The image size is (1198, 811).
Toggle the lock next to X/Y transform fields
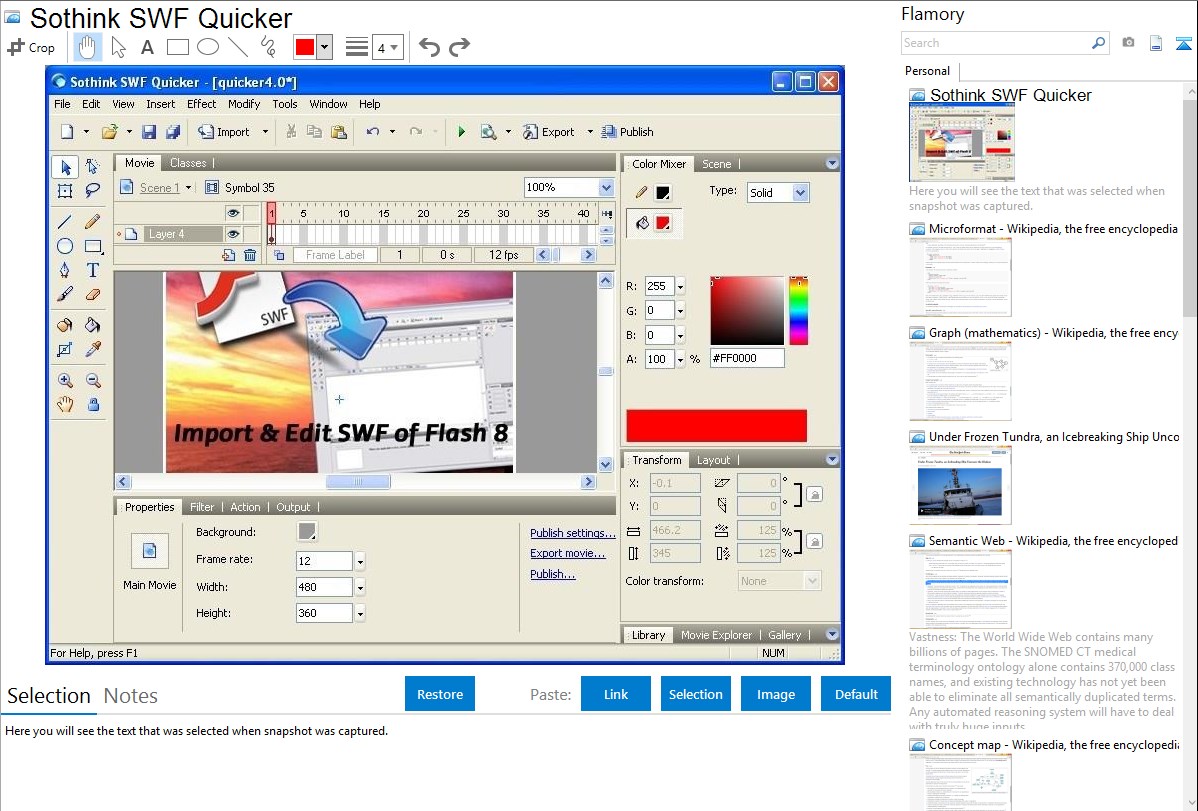[x=814, y=494]
